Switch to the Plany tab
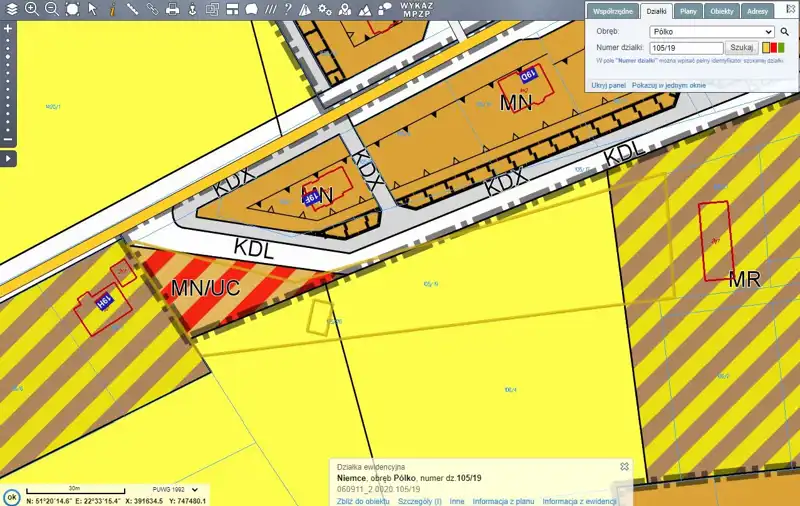Viewport: 800px width, 506px height. 687,11
